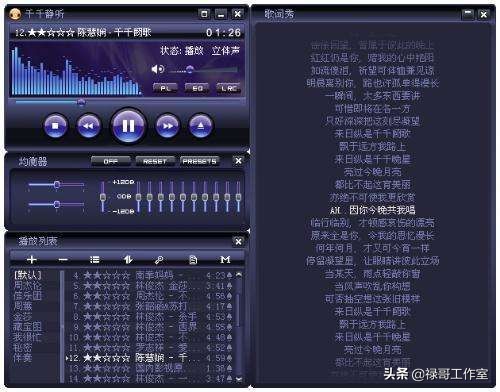500x392 pixels.
Task: Toggle the EQ equalizer window button
Action: [x=197, y=88]
